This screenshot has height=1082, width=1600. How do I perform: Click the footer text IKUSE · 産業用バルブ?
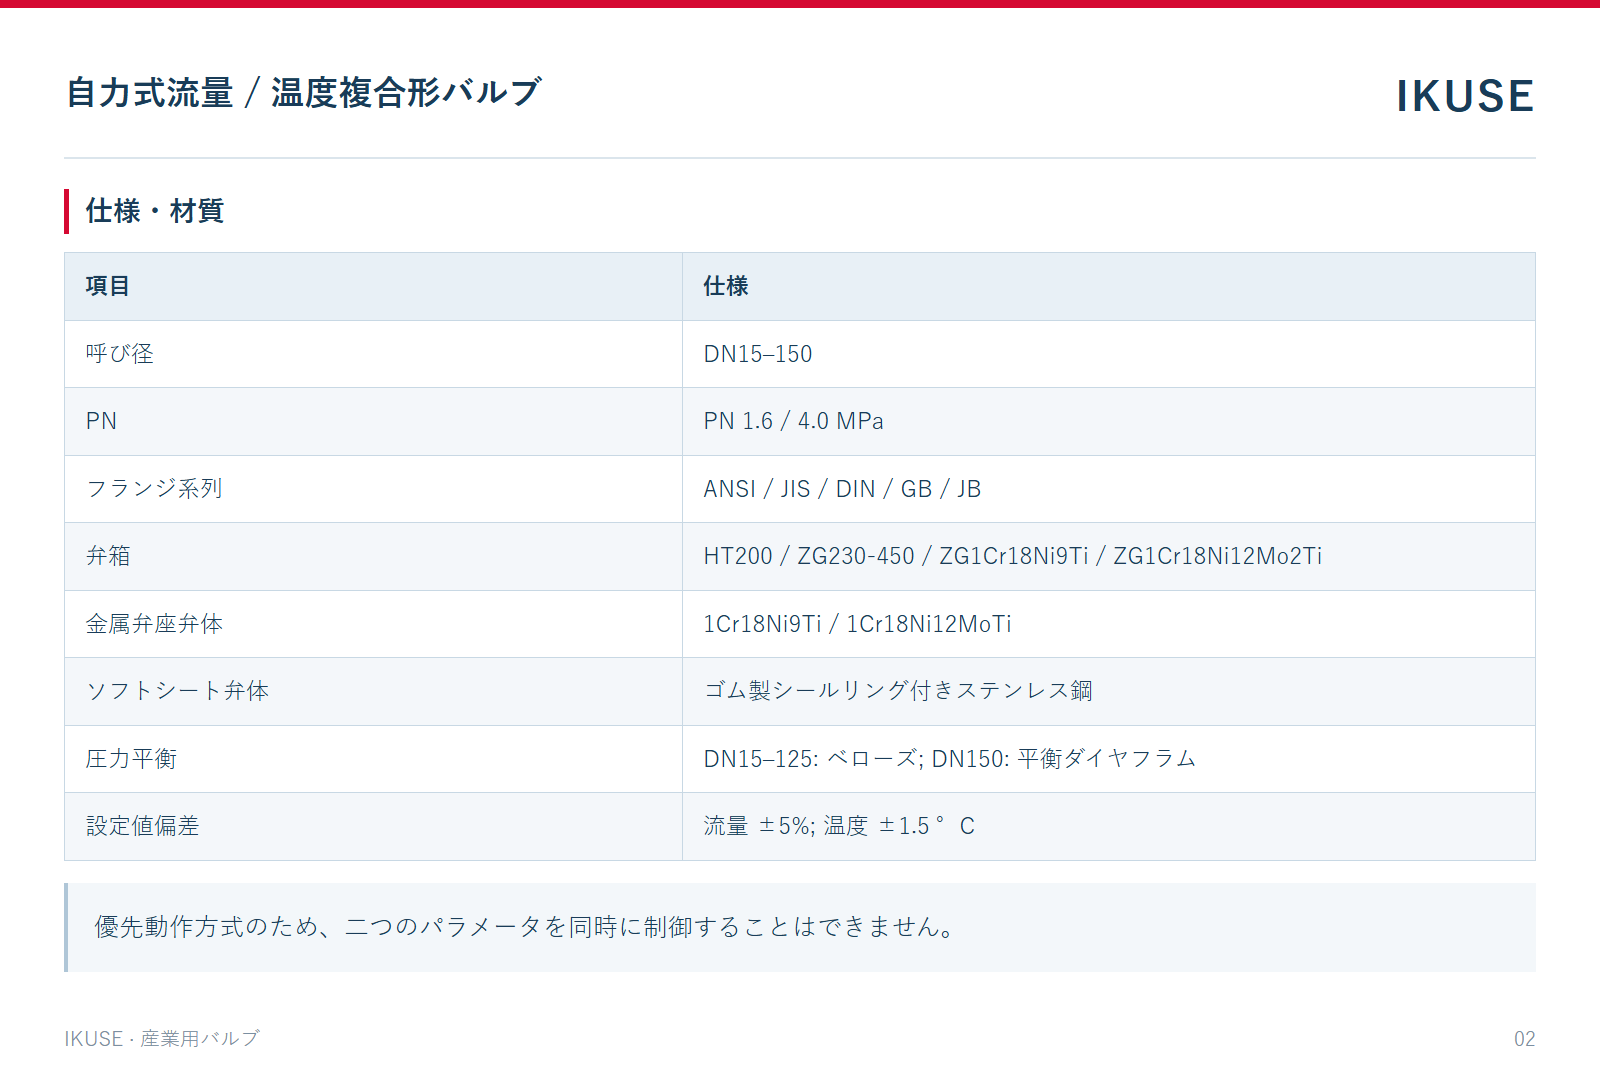(162, 1039)
